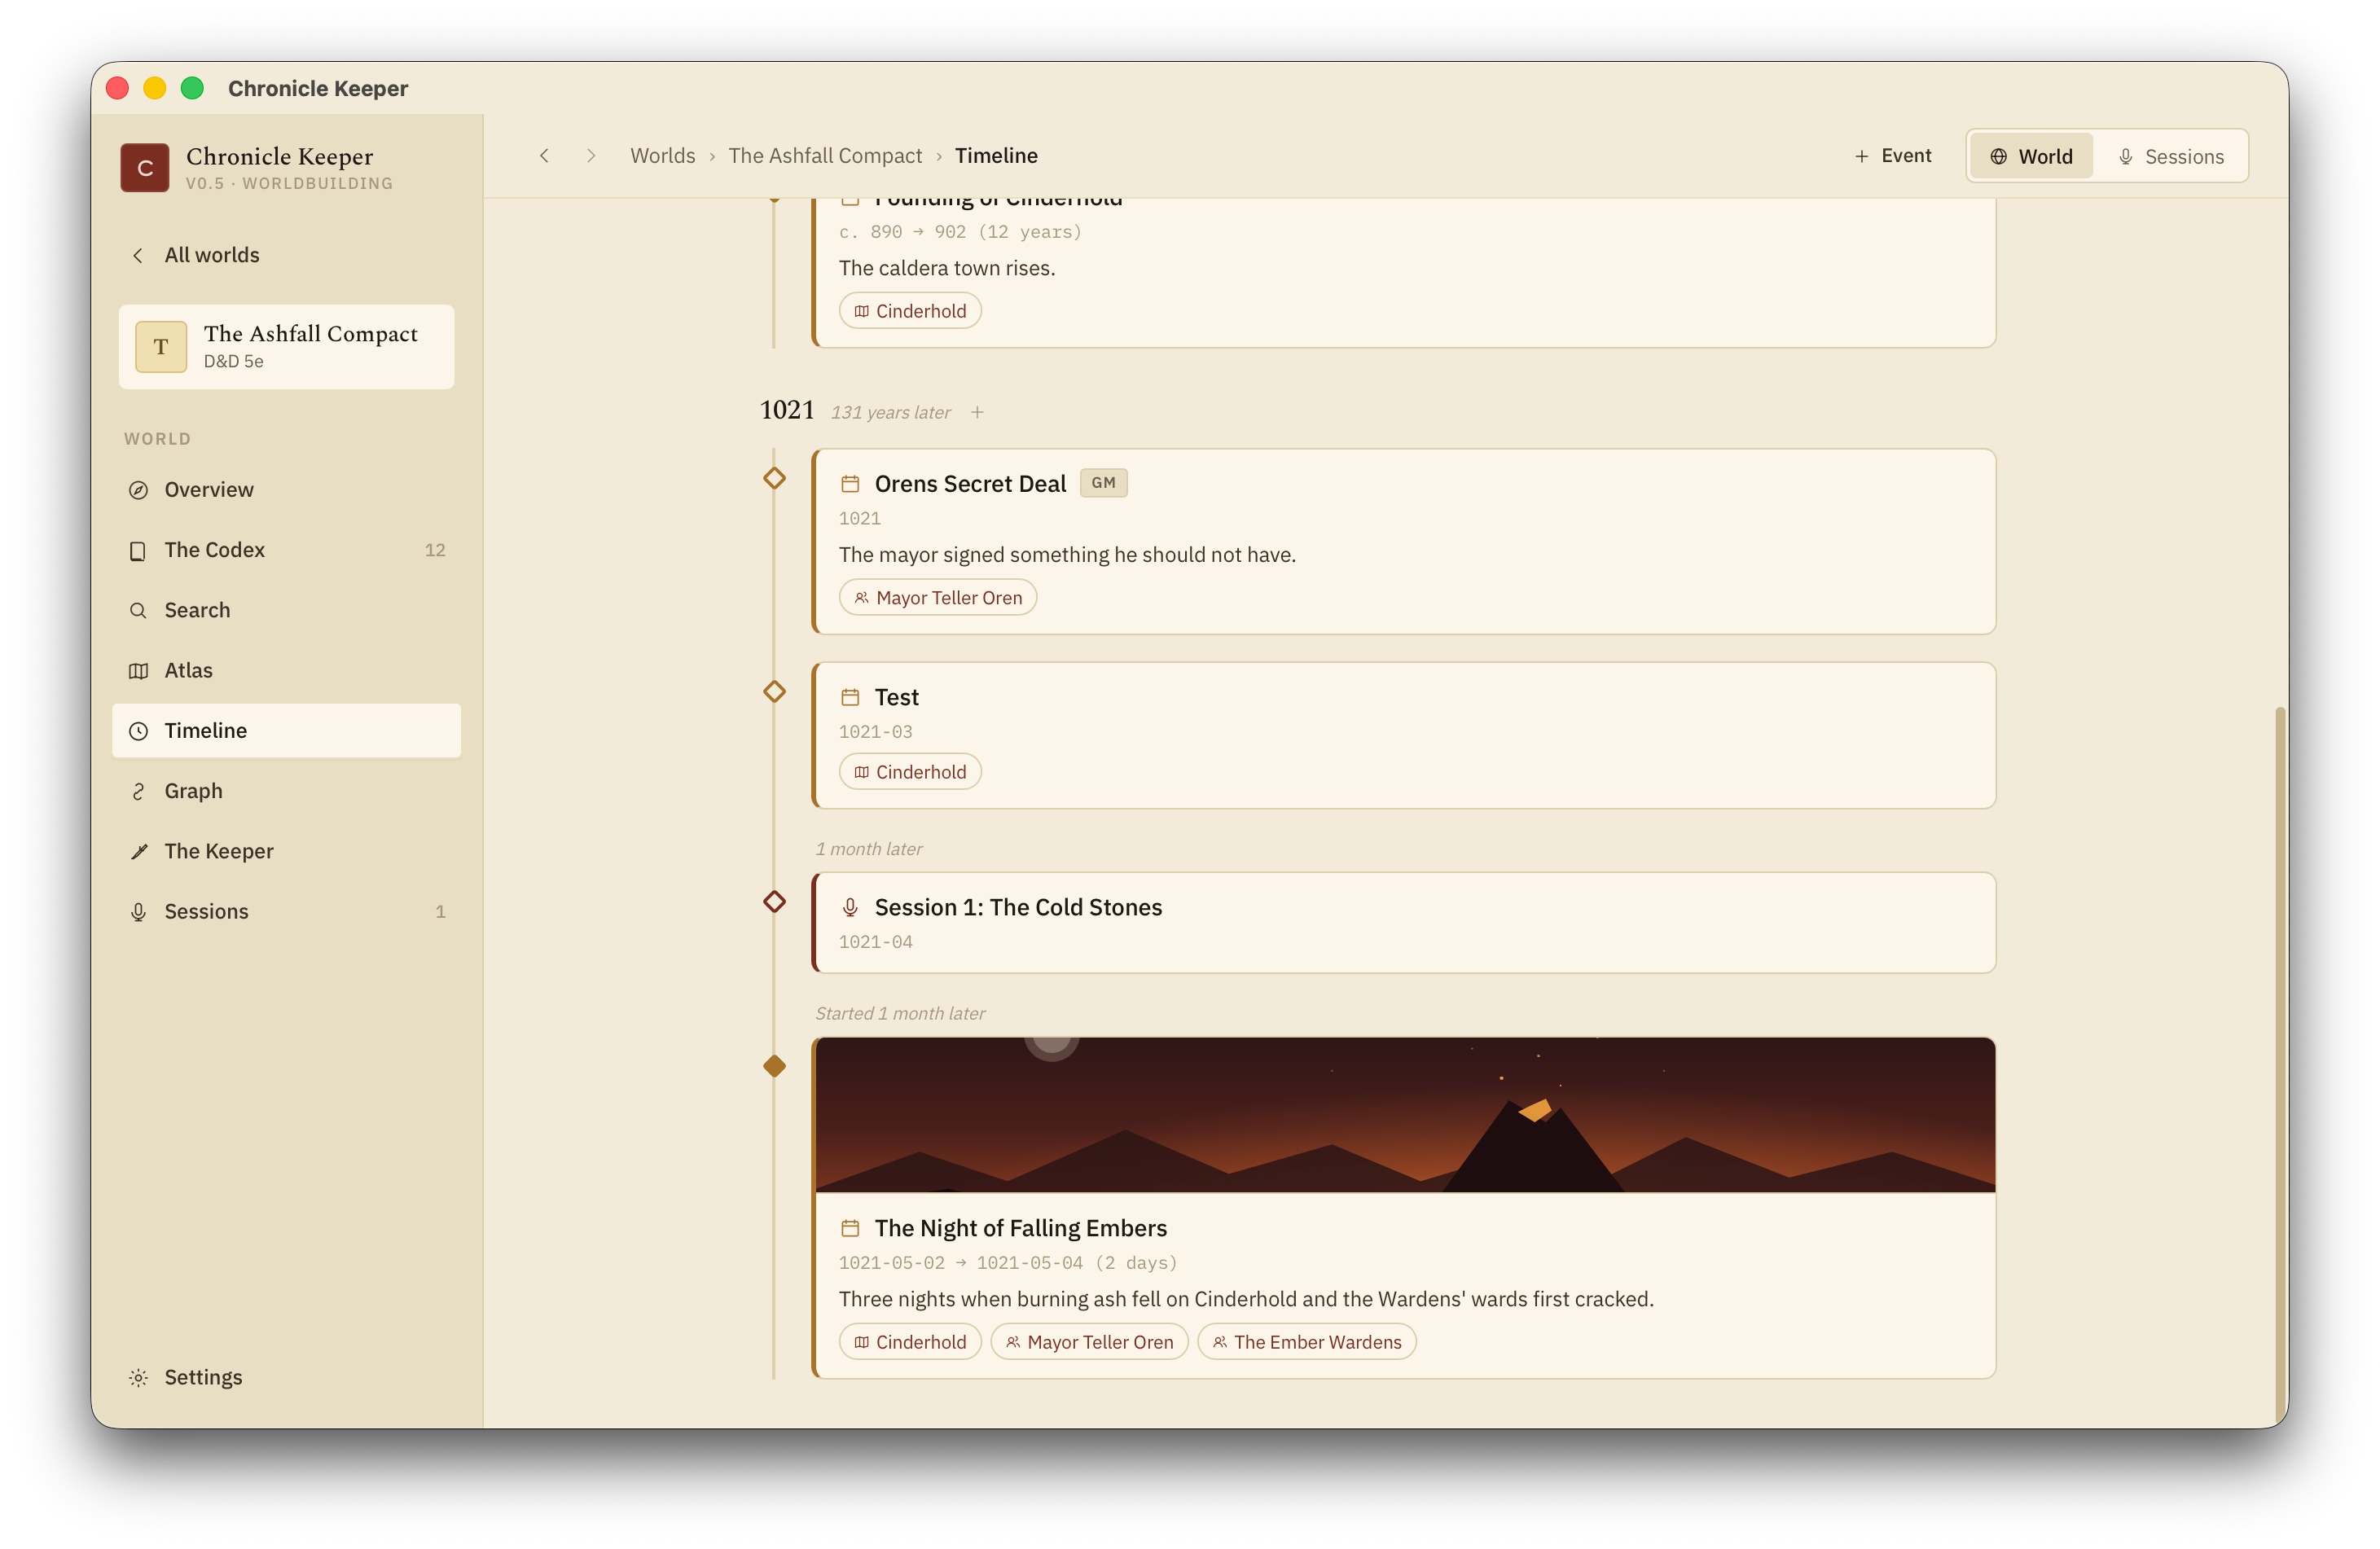Screen dimensions: 2380x1549
Task: Go back with the navigation chevron
Action: tap(544, 156)
